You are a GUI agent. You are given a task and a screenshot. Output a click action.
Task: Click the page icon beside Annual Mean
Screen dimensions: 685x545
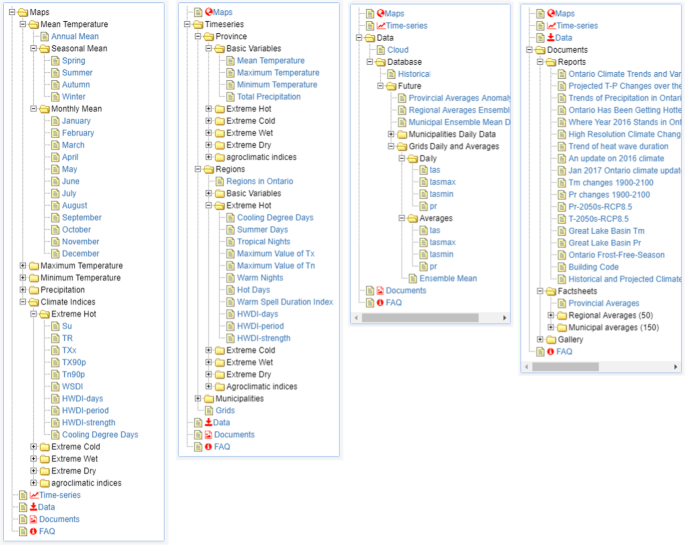[x=45, y=36]
